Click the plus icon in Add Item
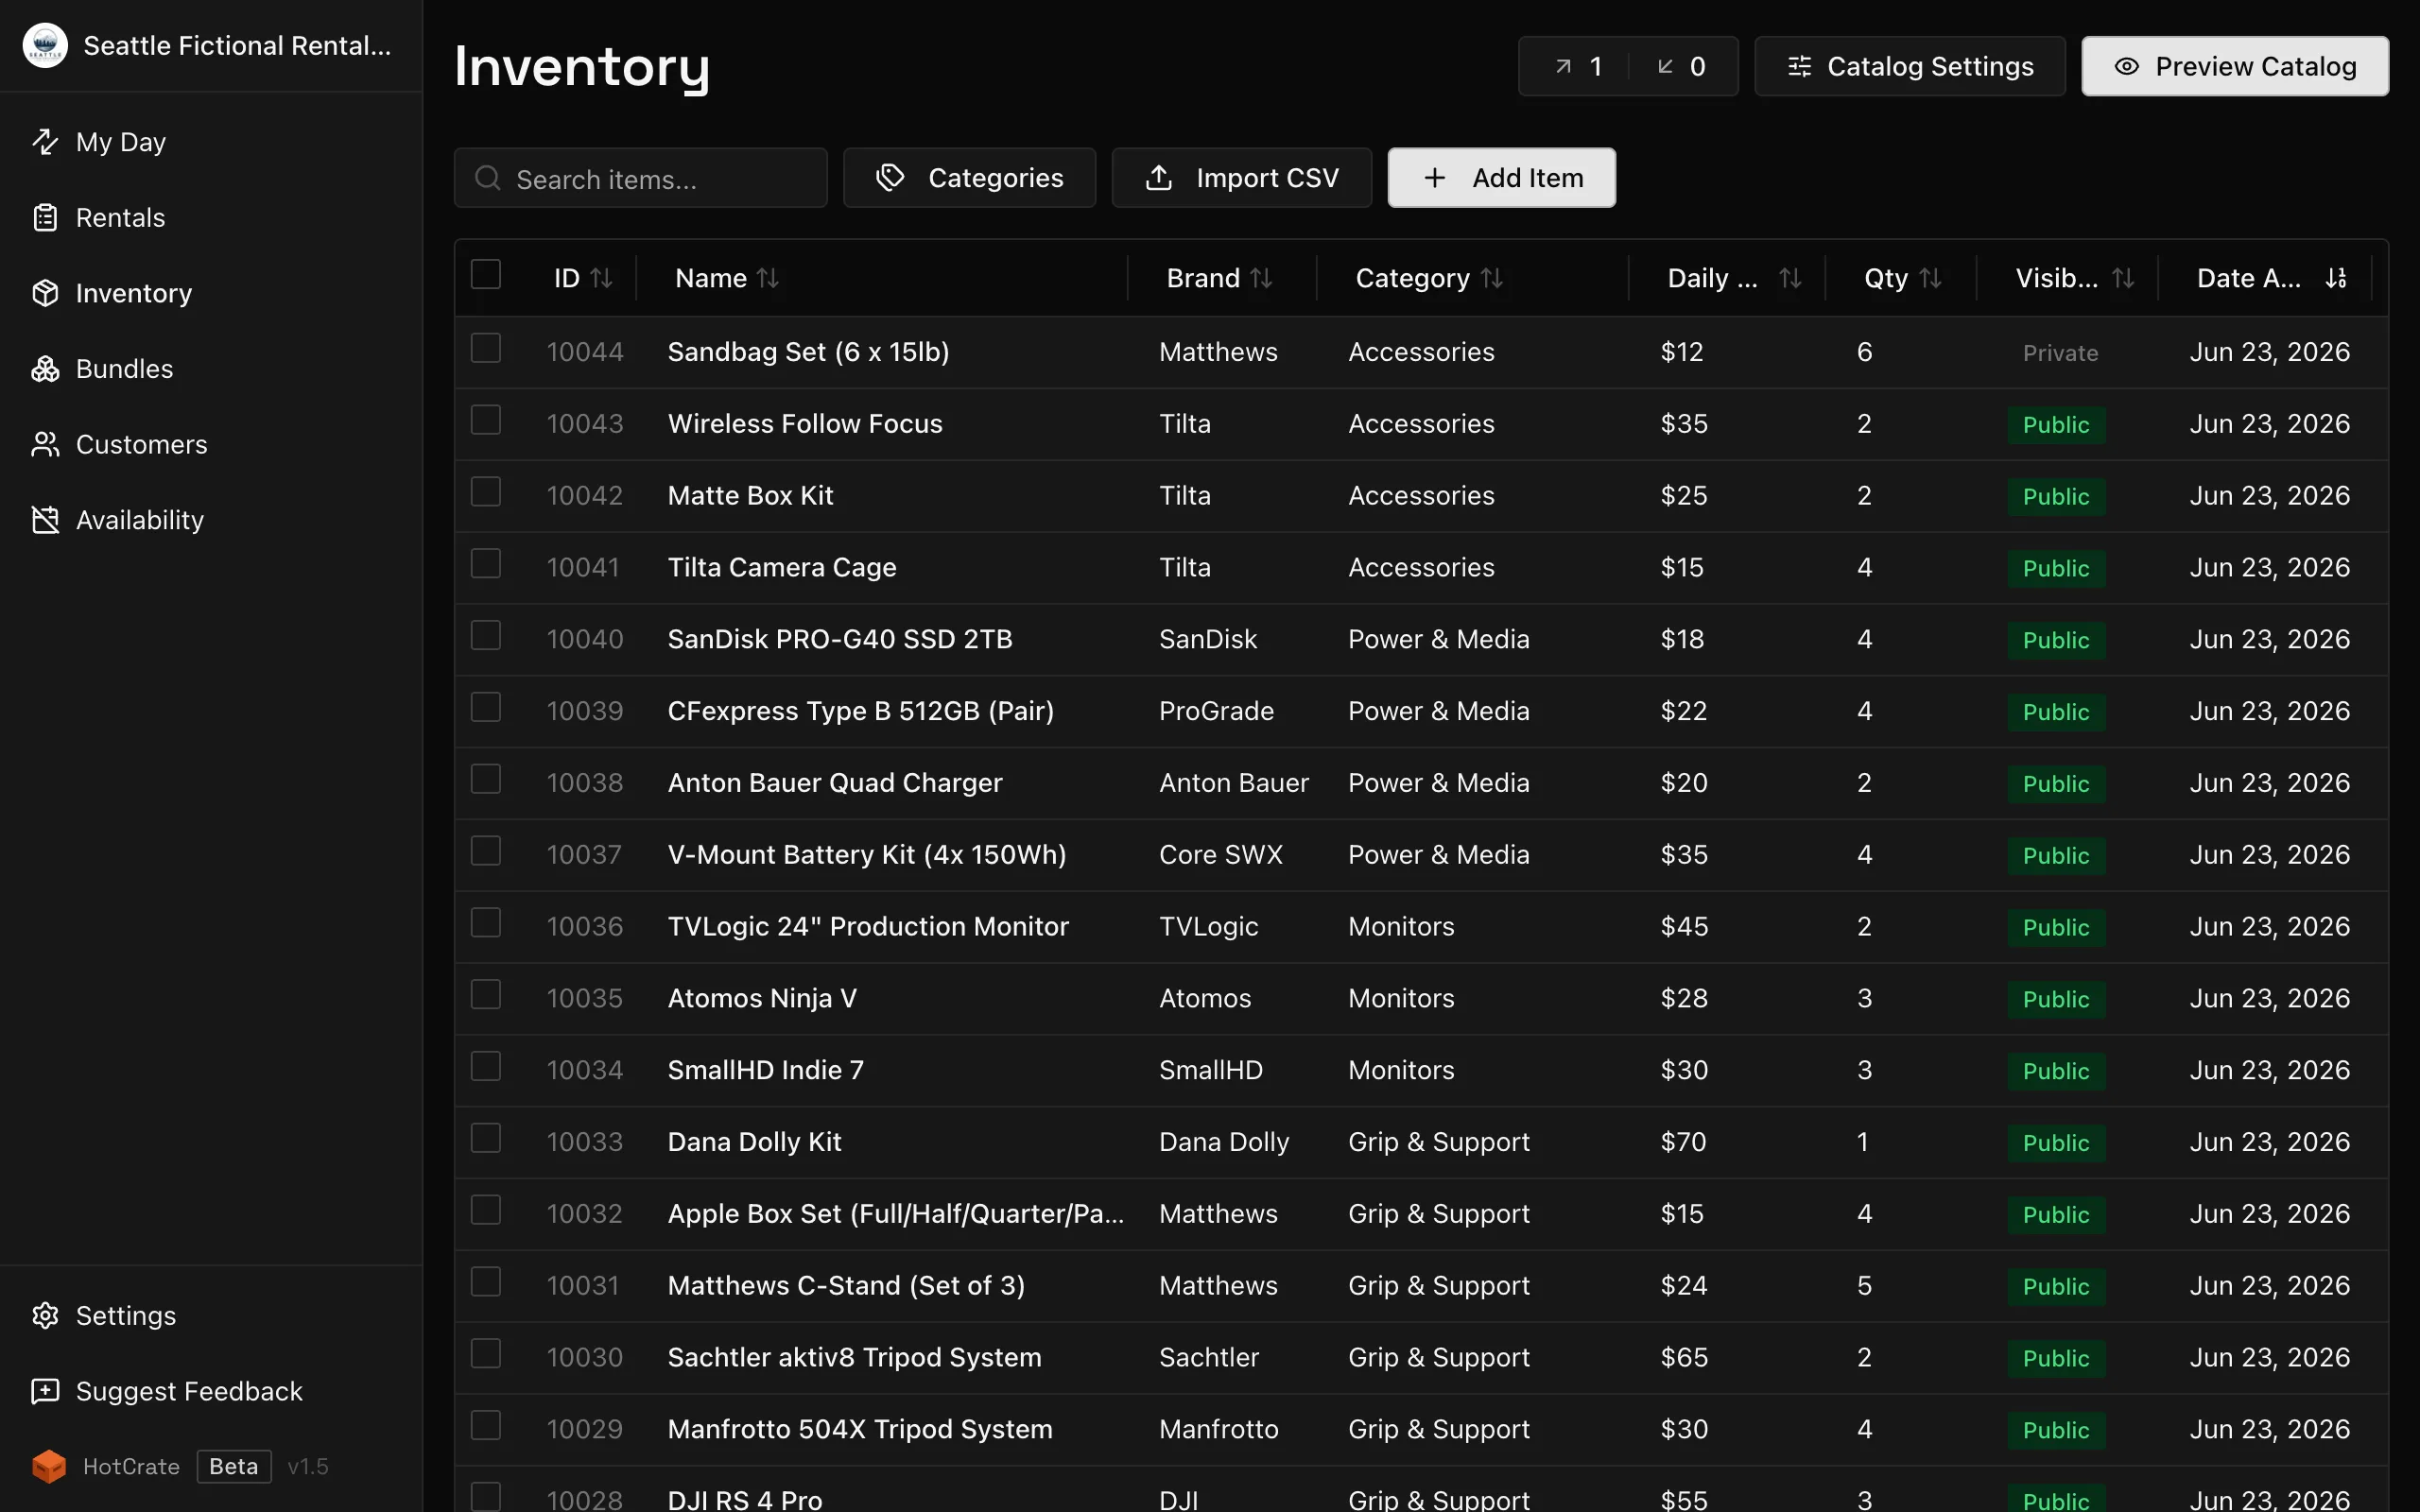This screenshot has width=2420, height=1512. 1435,177
